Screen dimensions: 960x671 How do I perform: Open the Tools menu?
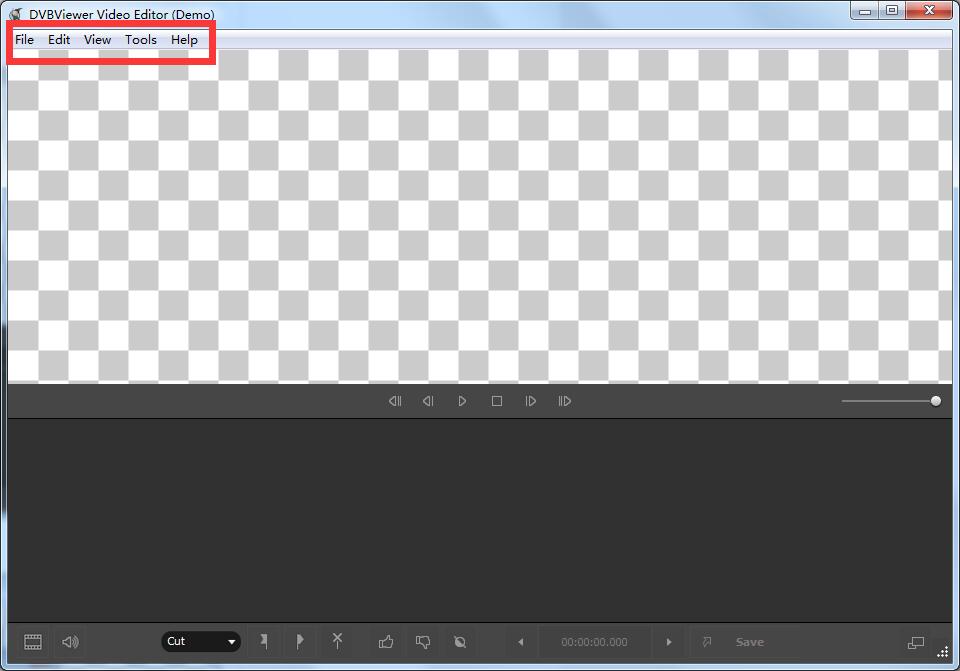[140, 39]
